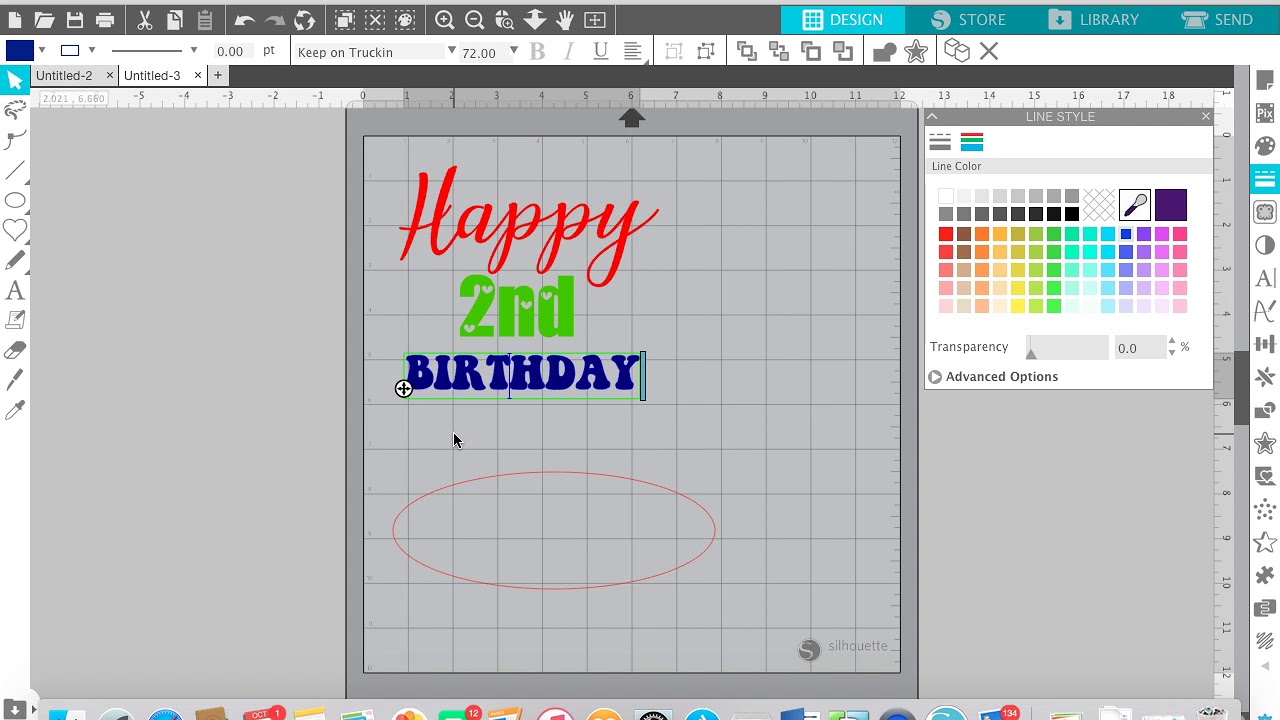This screenshot has width=1280, height=720.
Task: Select the transparent no-color swatch
Action: [x=1099, y=205]
